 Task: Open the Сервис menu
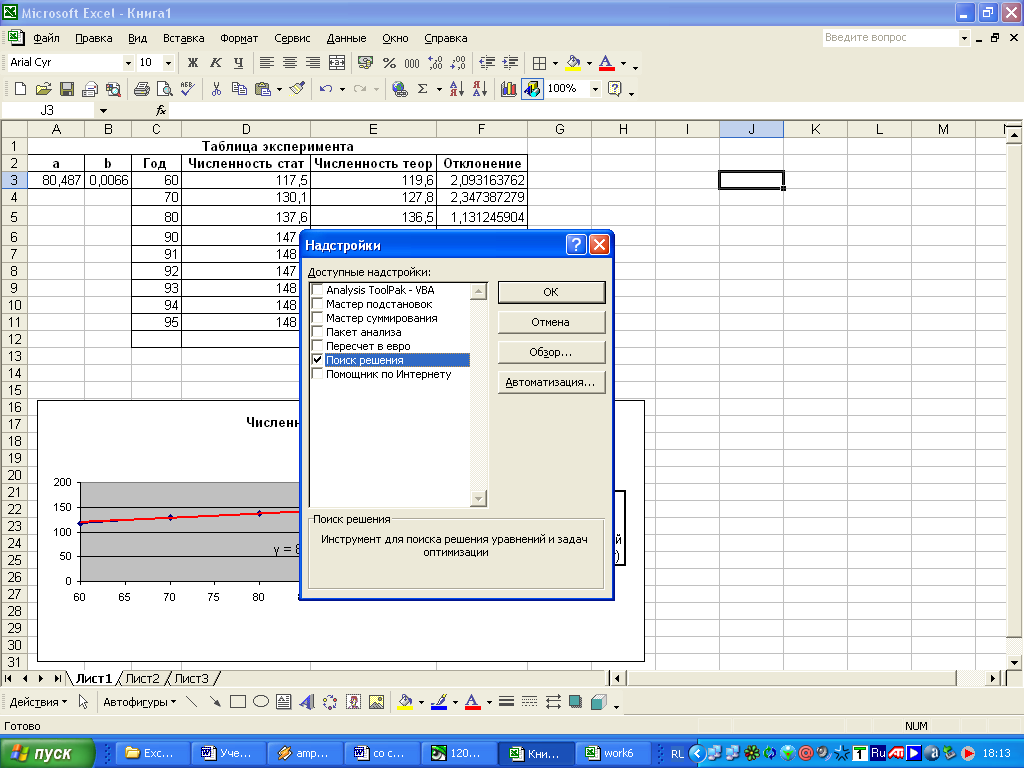292,38
